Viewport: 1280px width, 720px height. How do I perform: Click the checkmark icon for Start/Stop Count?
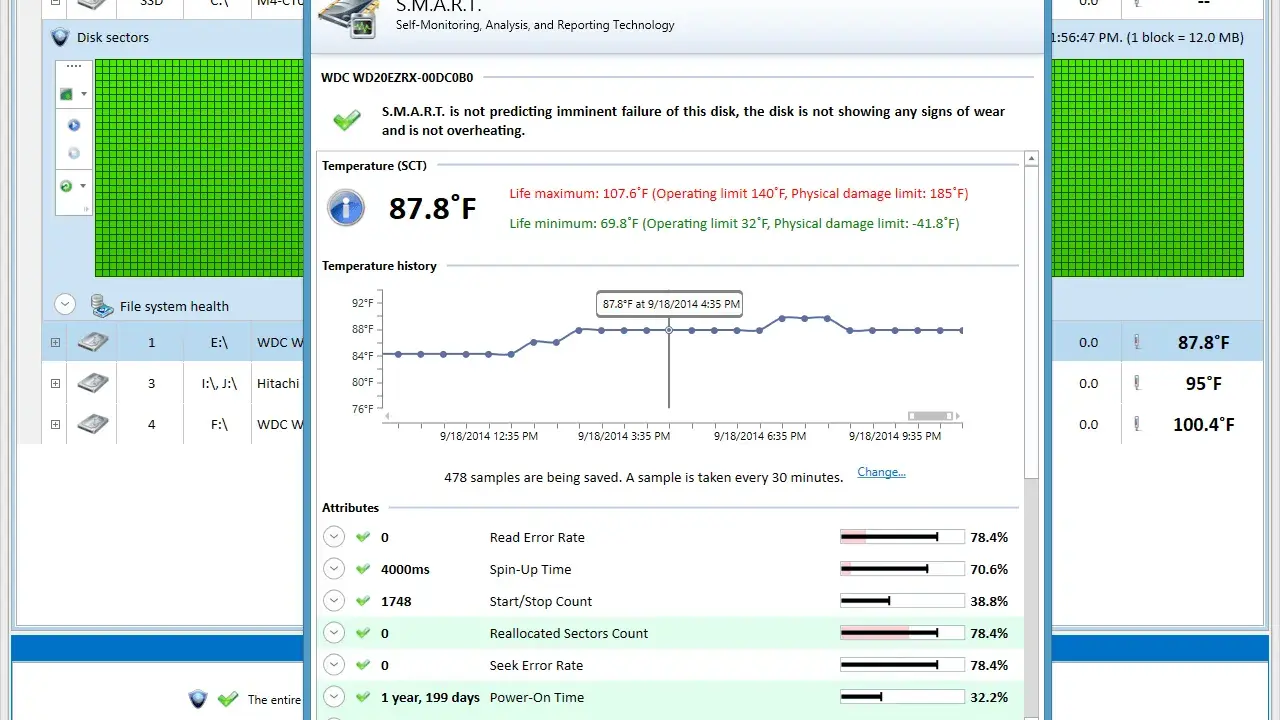tap(363, 601)
